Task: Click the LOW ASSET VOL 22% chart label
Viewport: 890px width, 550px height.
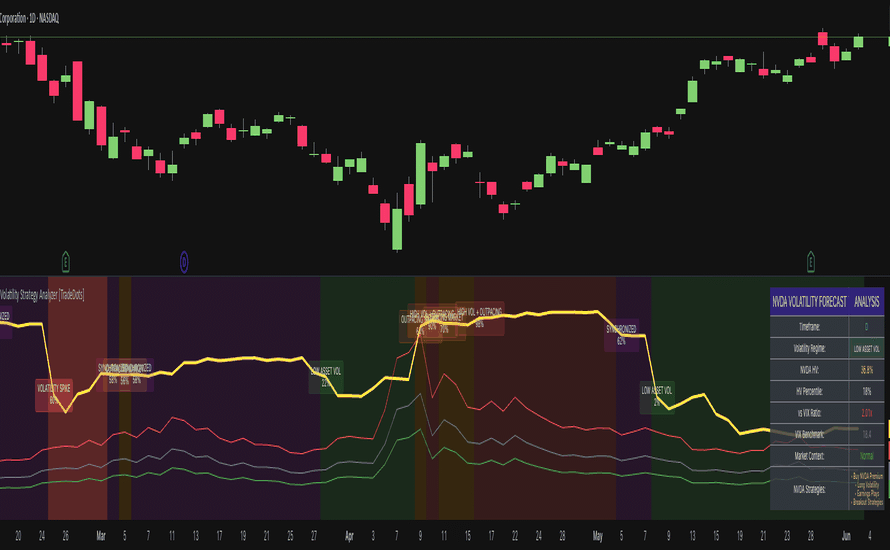Action: (x=326, y=376)
